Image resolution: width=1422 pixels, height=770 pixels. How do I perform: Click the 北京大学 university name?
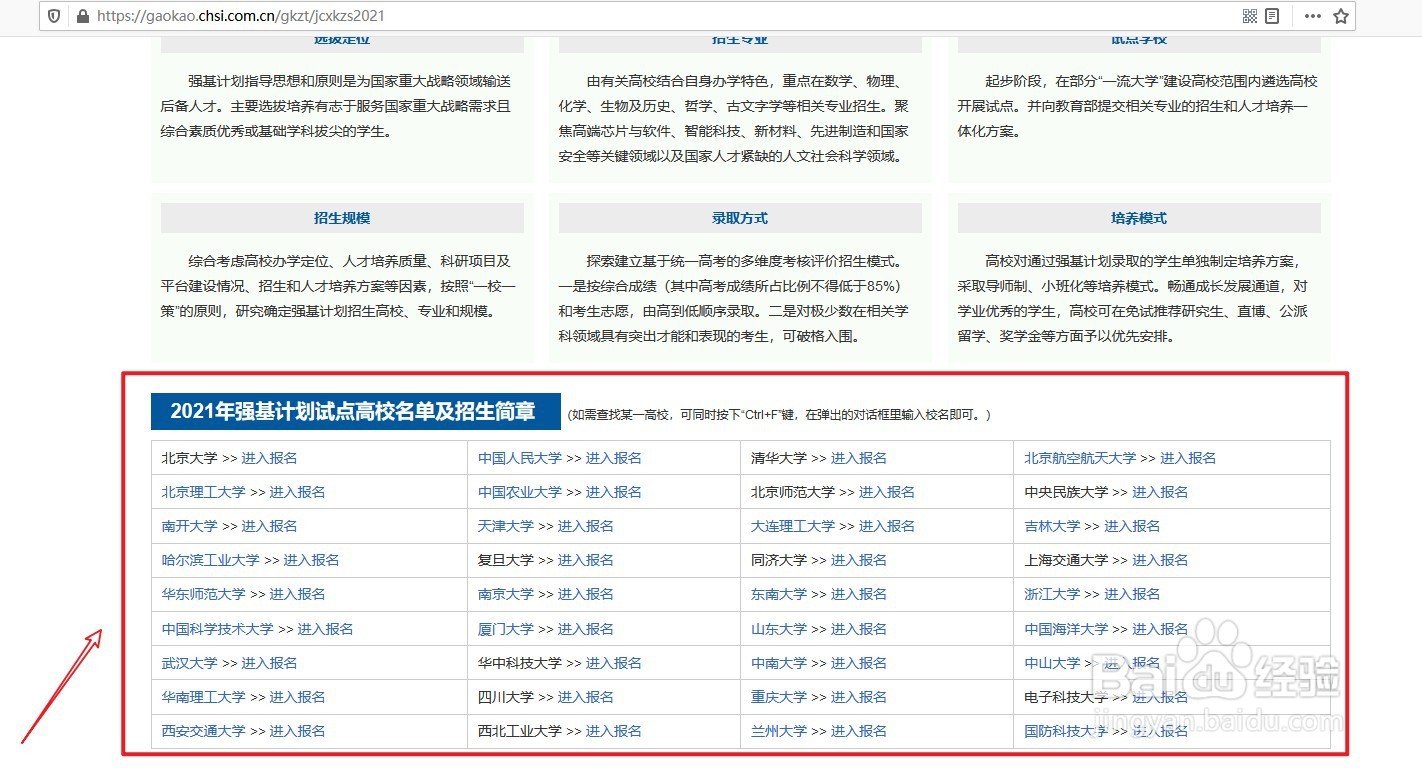coord(190,458)
